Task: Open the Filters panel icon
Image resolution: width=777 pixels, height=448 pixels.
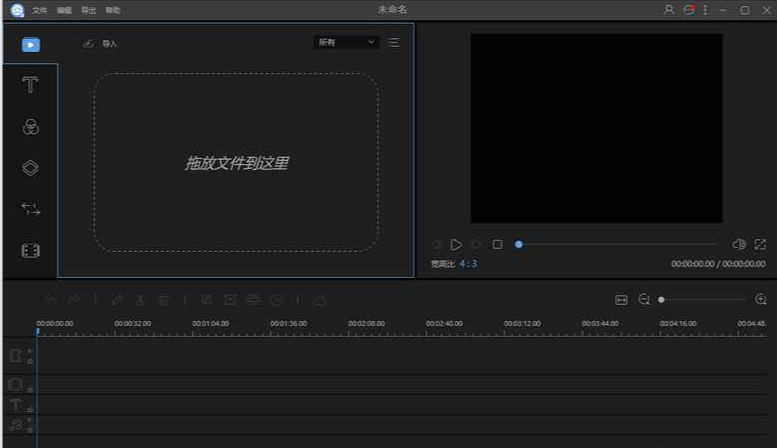Action: [x=30, y=127]
